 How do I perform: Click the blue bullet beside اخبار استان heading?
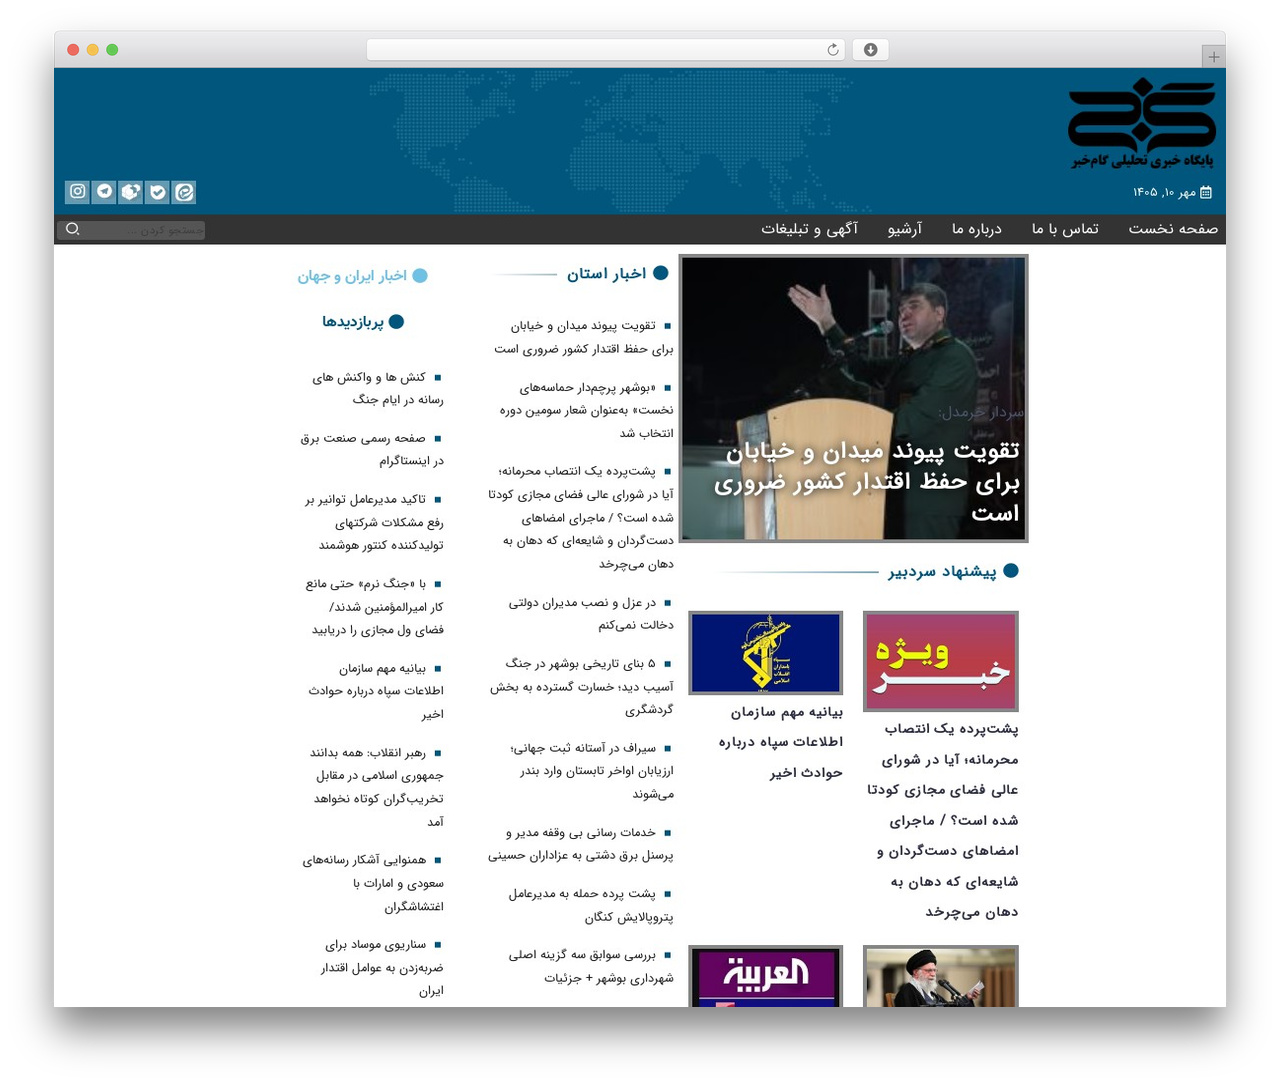pyautogui.click(x=660, y=273)
